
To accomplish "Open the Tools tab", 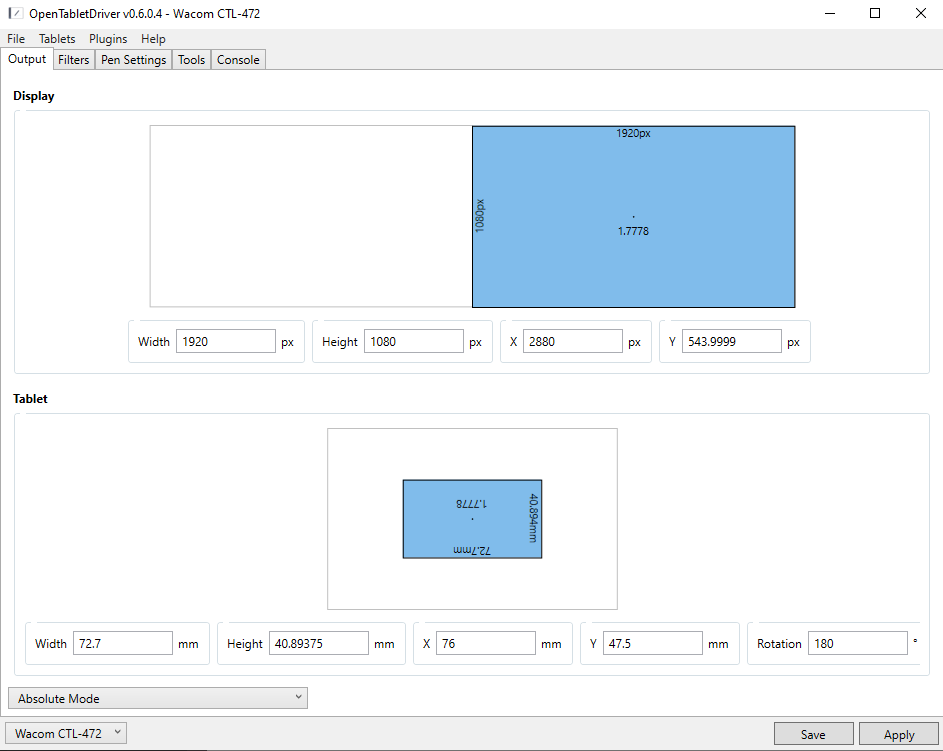I will coord(191,60).
